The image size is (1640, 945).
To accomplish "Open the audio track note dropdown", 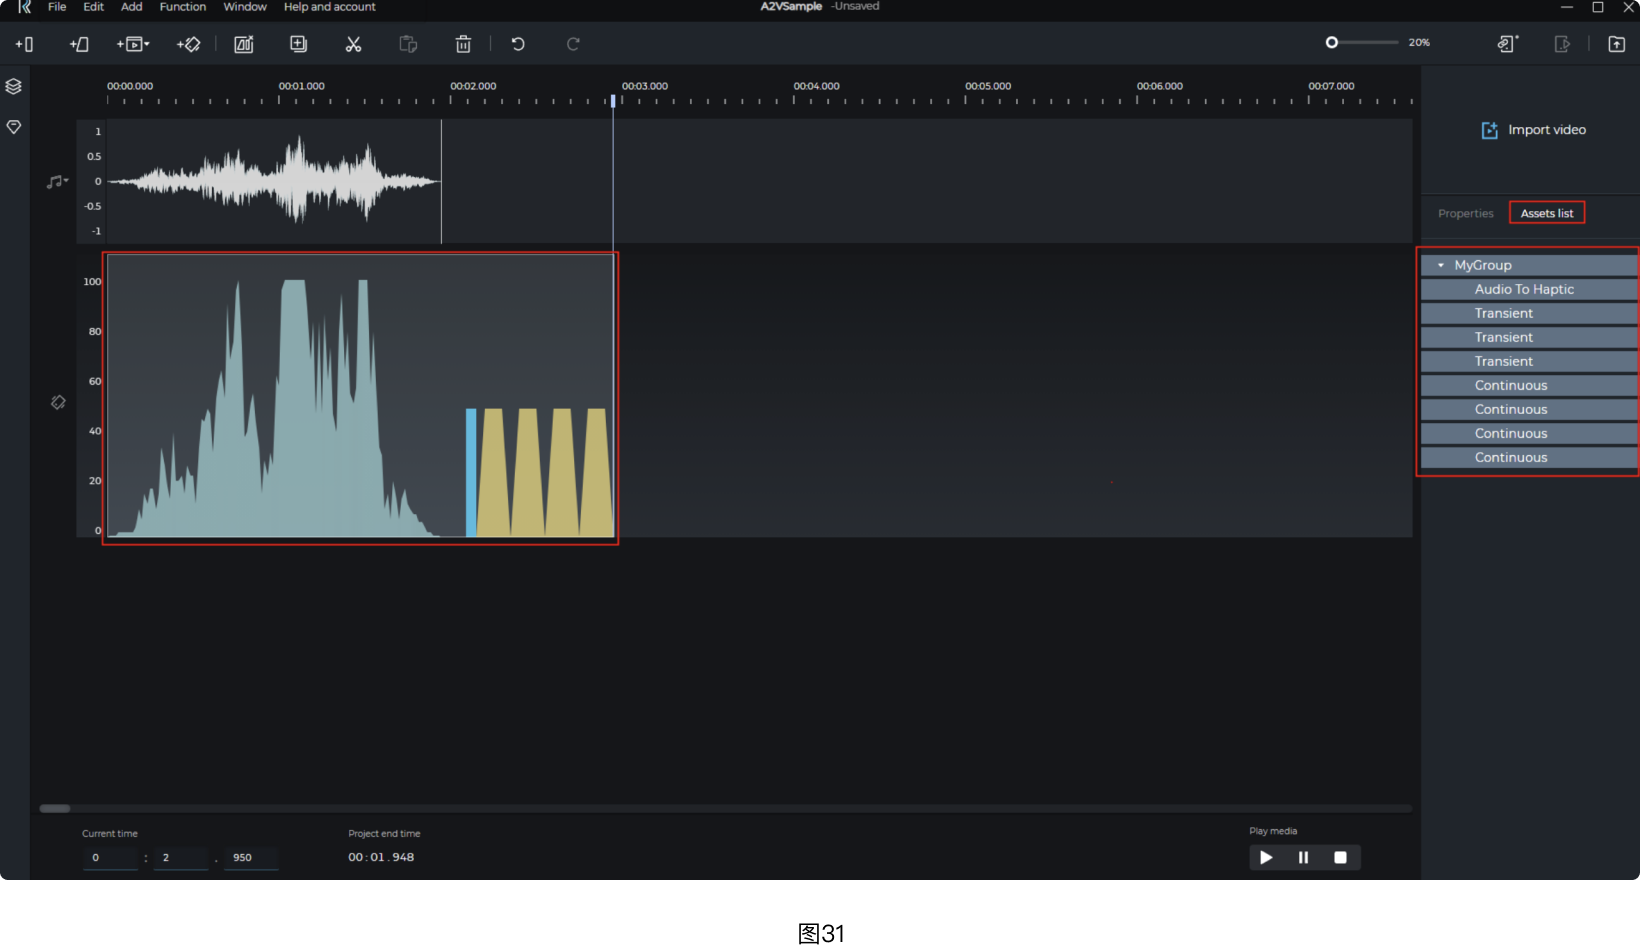I will click(x=57, y=181).
